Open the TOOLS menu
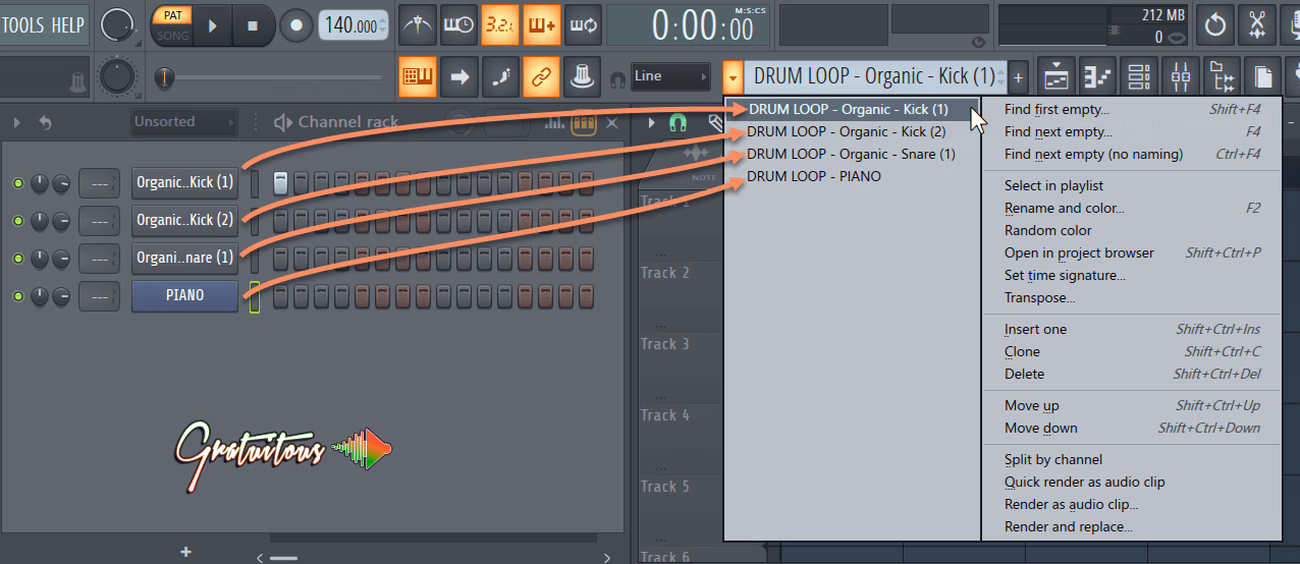 [x=22, y=25]
